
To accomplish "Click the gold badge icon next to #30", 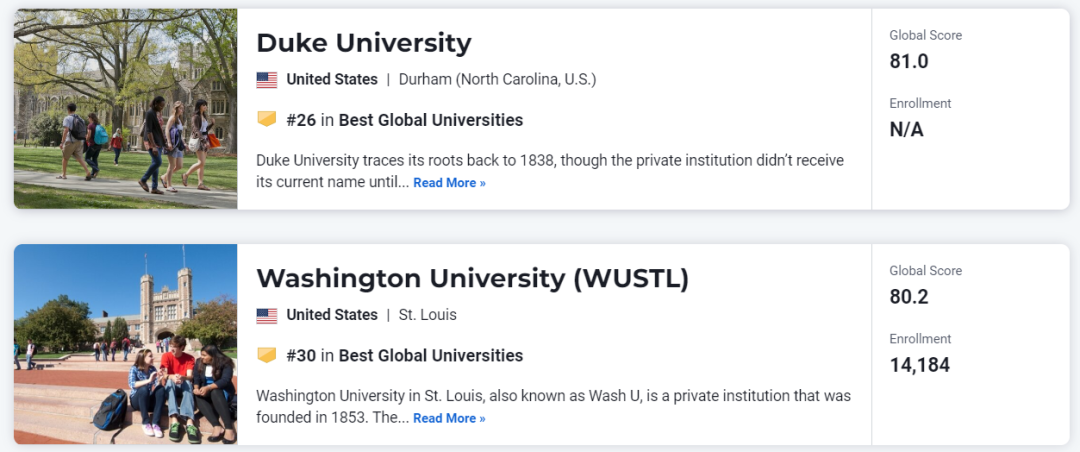I will pos(267,356).
